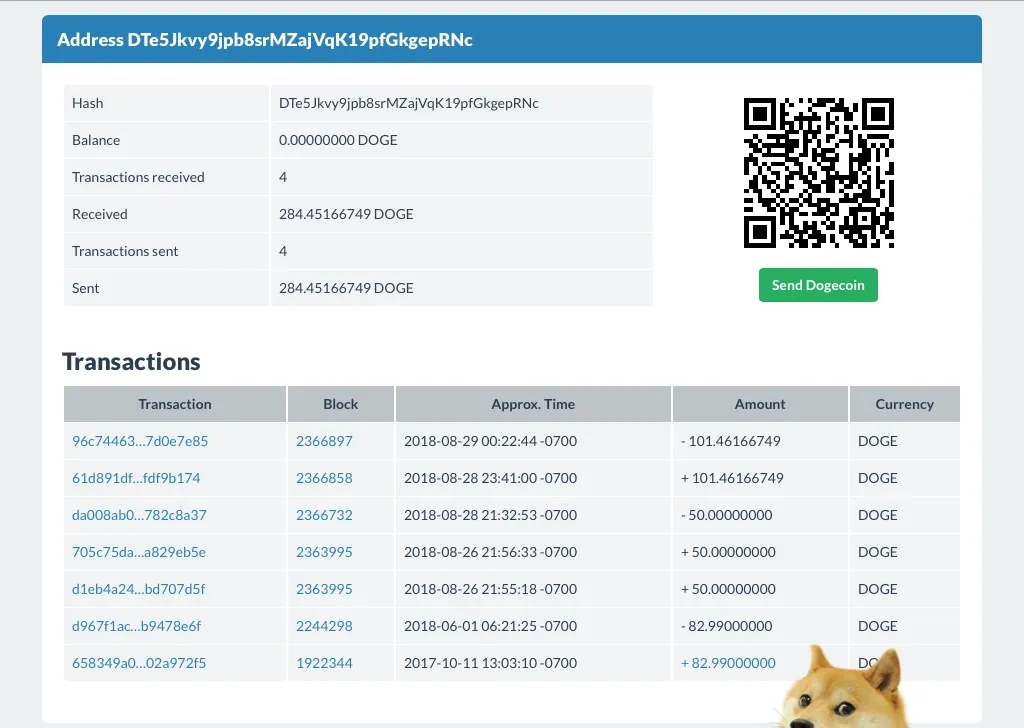Image resolution: width=1024 pixels, height=728 pixels.
Task: Click time 2018-08-28 21:32:53 -0700
Action: click(x=490, y=515)
